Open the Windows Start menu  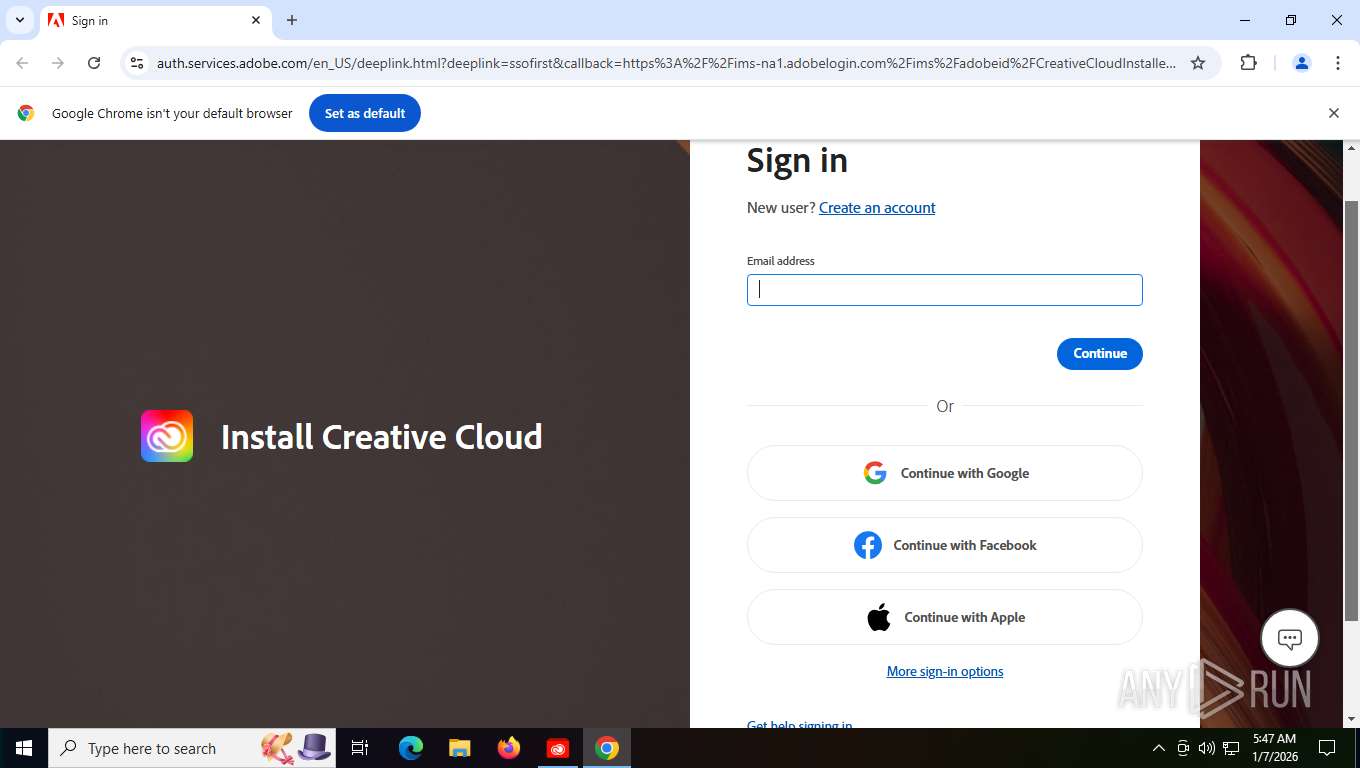pyautogui.click(x=24, y=748)
